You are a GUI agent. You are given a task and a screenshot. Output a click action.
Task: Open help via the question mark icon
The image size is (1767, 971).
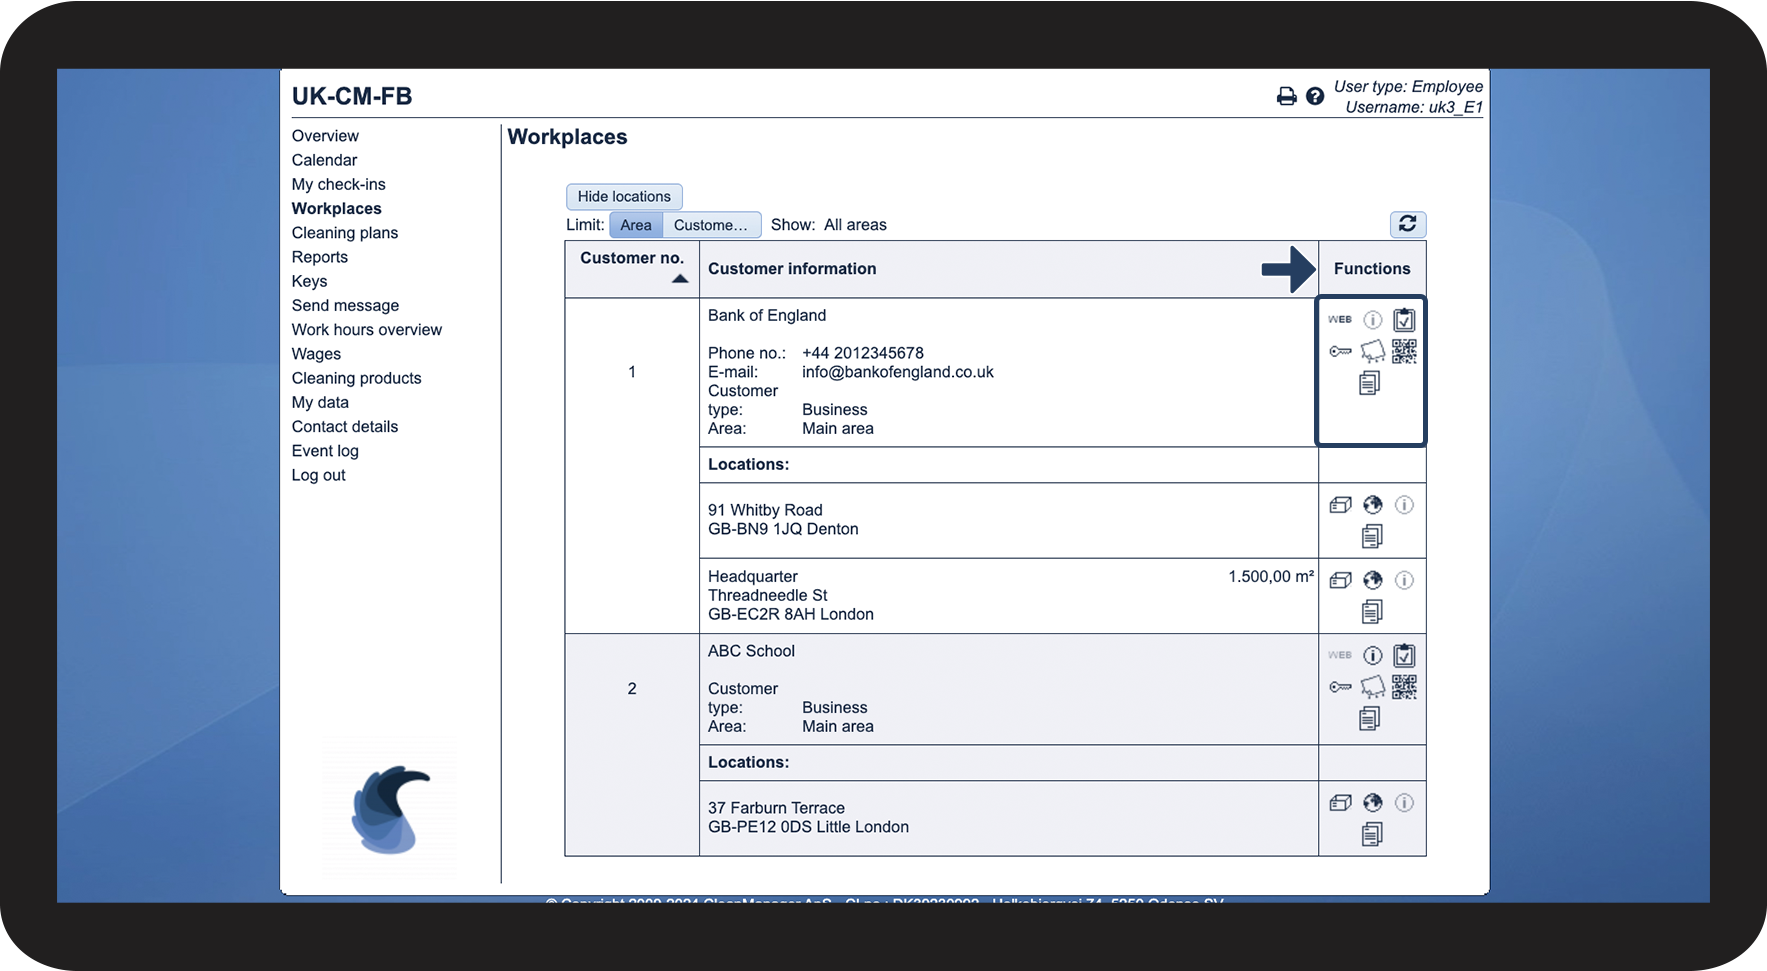[x=1315, y=96]
